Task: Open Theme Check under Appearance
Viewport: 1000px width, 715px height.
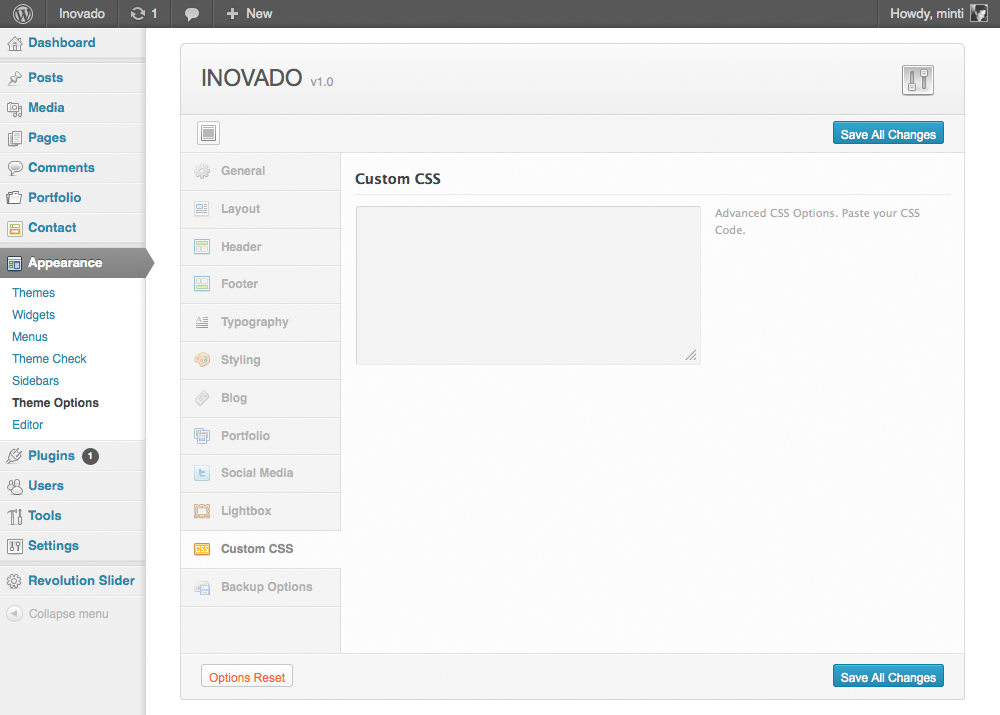Action: tap(48, 358)
